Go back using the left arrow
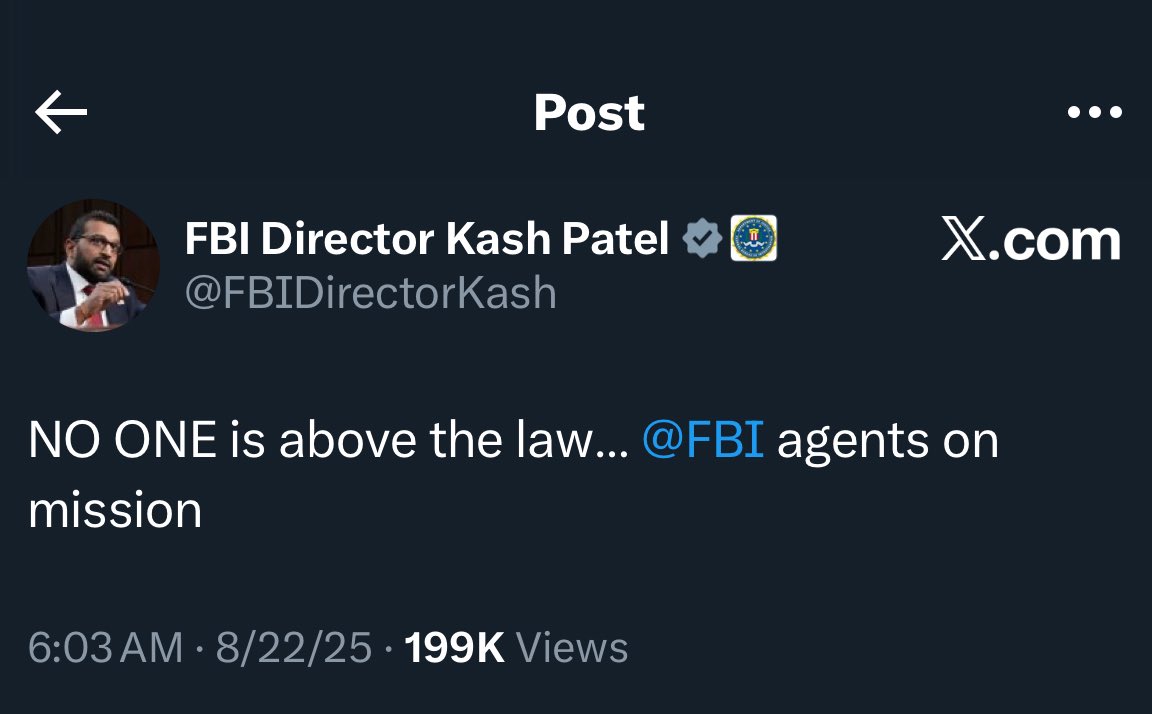Viewport: 1152px width, 714px height. point(61,113)
